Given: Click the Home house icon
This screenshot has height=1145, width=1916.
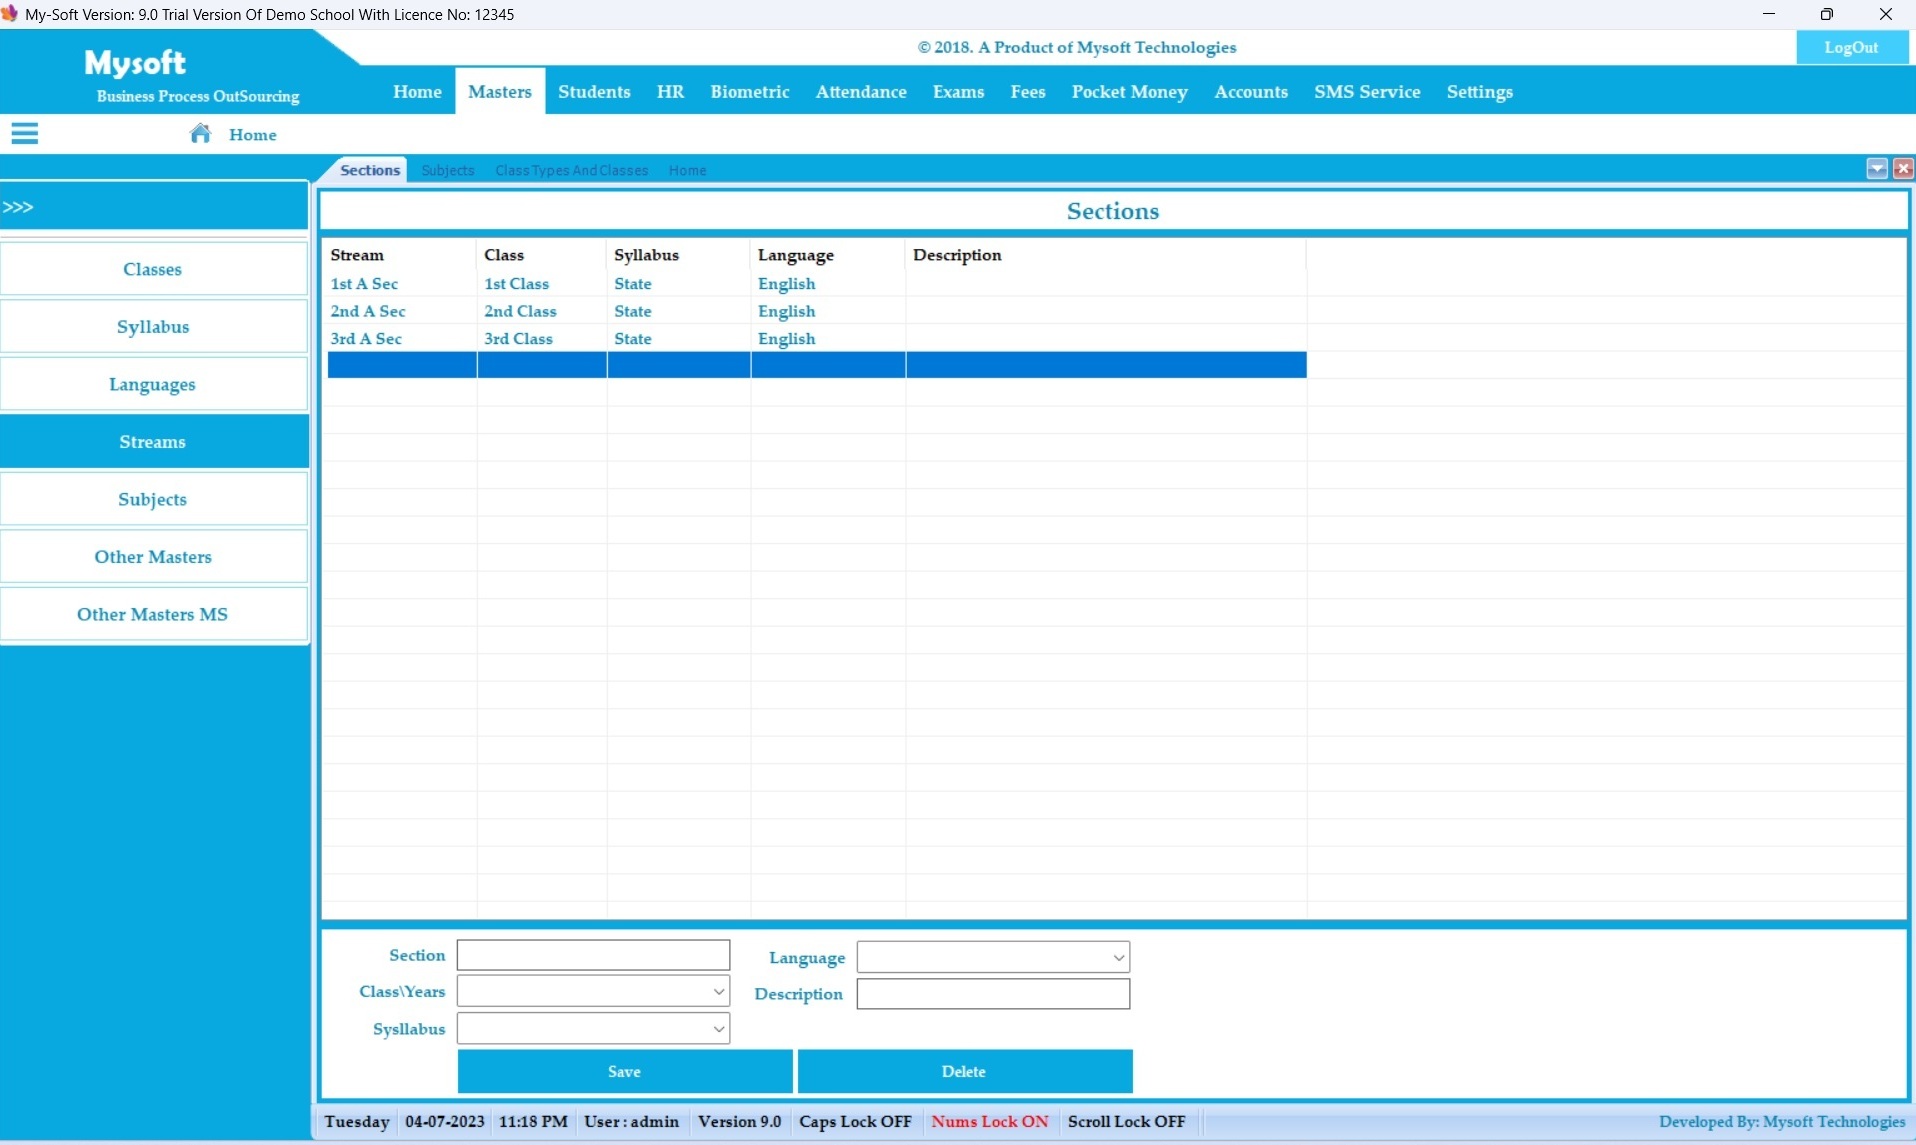Looking at the screenshot, I should click(x=200, y=134).
